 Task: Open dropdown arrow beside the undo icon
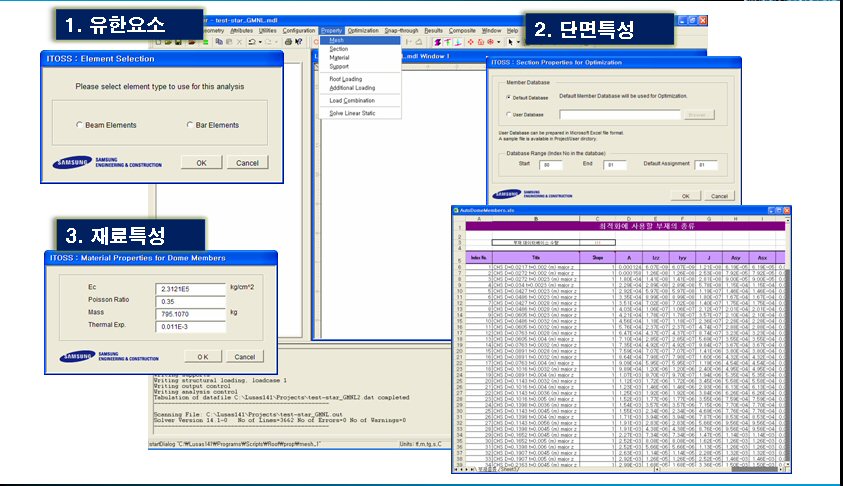[x=260, y=41]
